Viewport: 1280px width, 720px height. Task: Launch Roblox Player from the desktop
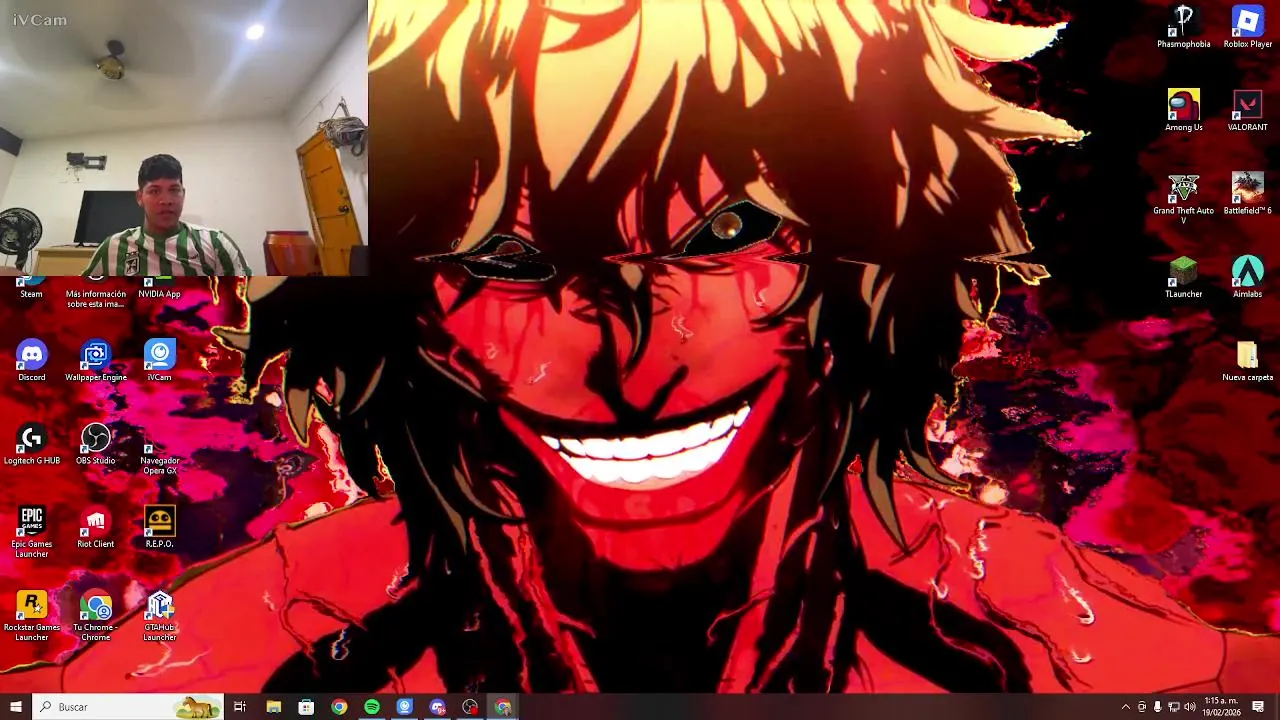click(x=1247, y=27)
